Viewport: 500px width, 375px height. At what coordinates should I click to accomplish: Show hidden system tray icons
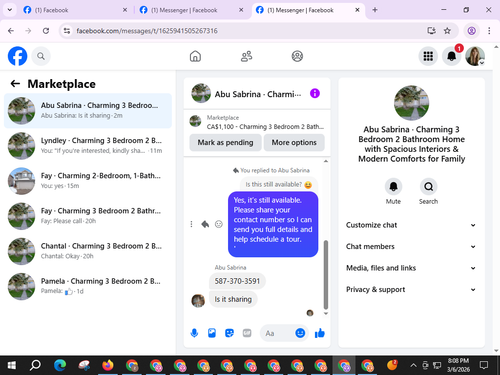pos(413,365)
